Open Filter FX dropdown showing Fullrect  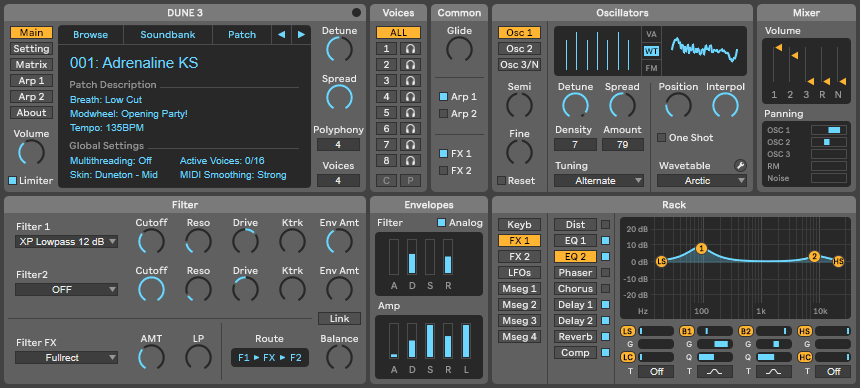(66, 358)
